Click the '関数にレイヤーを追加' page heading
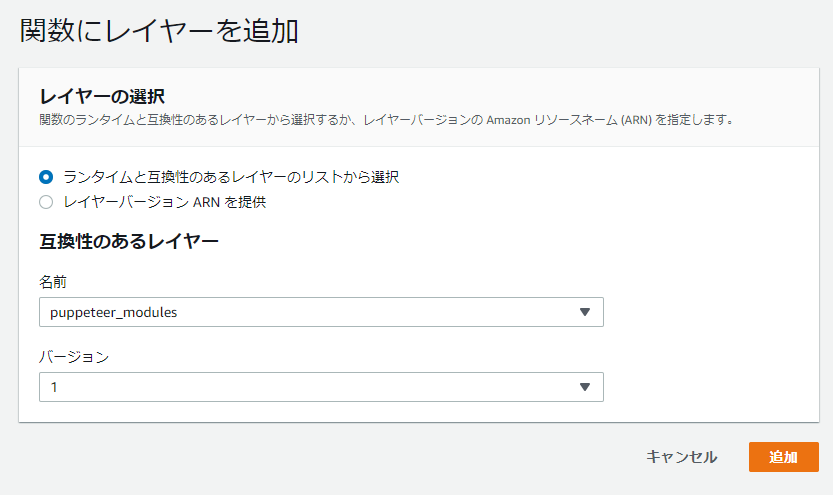This screenshot has width=833, height=495. [x=159, y=31]
